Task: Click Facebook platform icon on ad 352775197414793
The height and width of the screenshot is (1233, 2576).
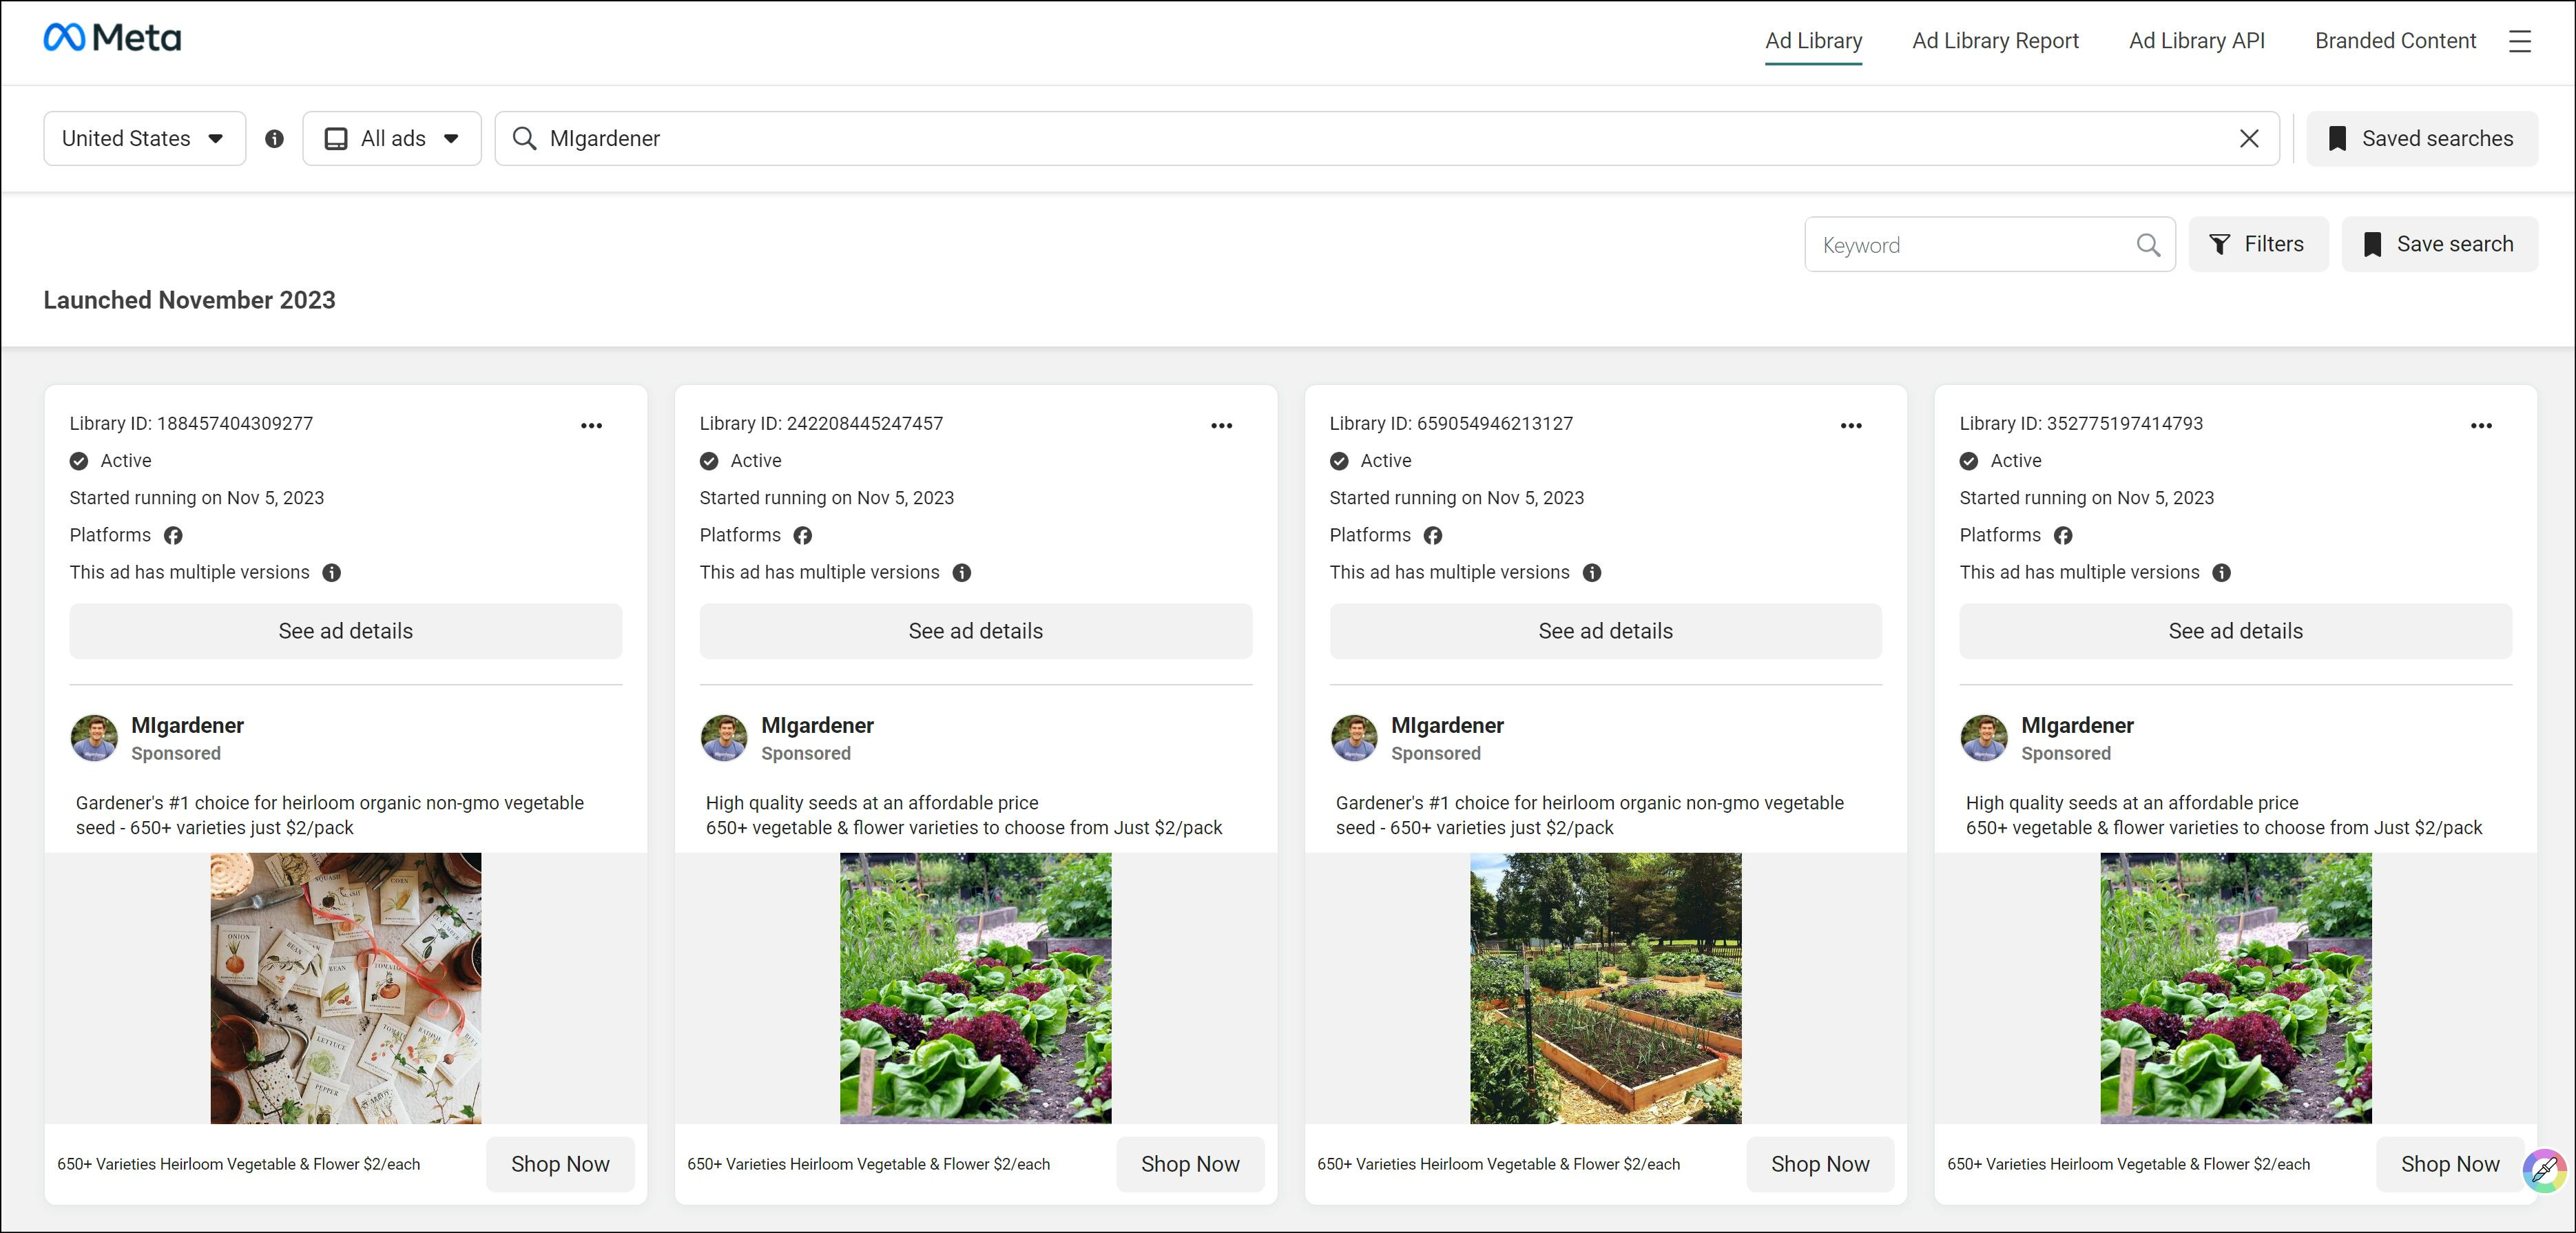Action: tap(2063, 536)
